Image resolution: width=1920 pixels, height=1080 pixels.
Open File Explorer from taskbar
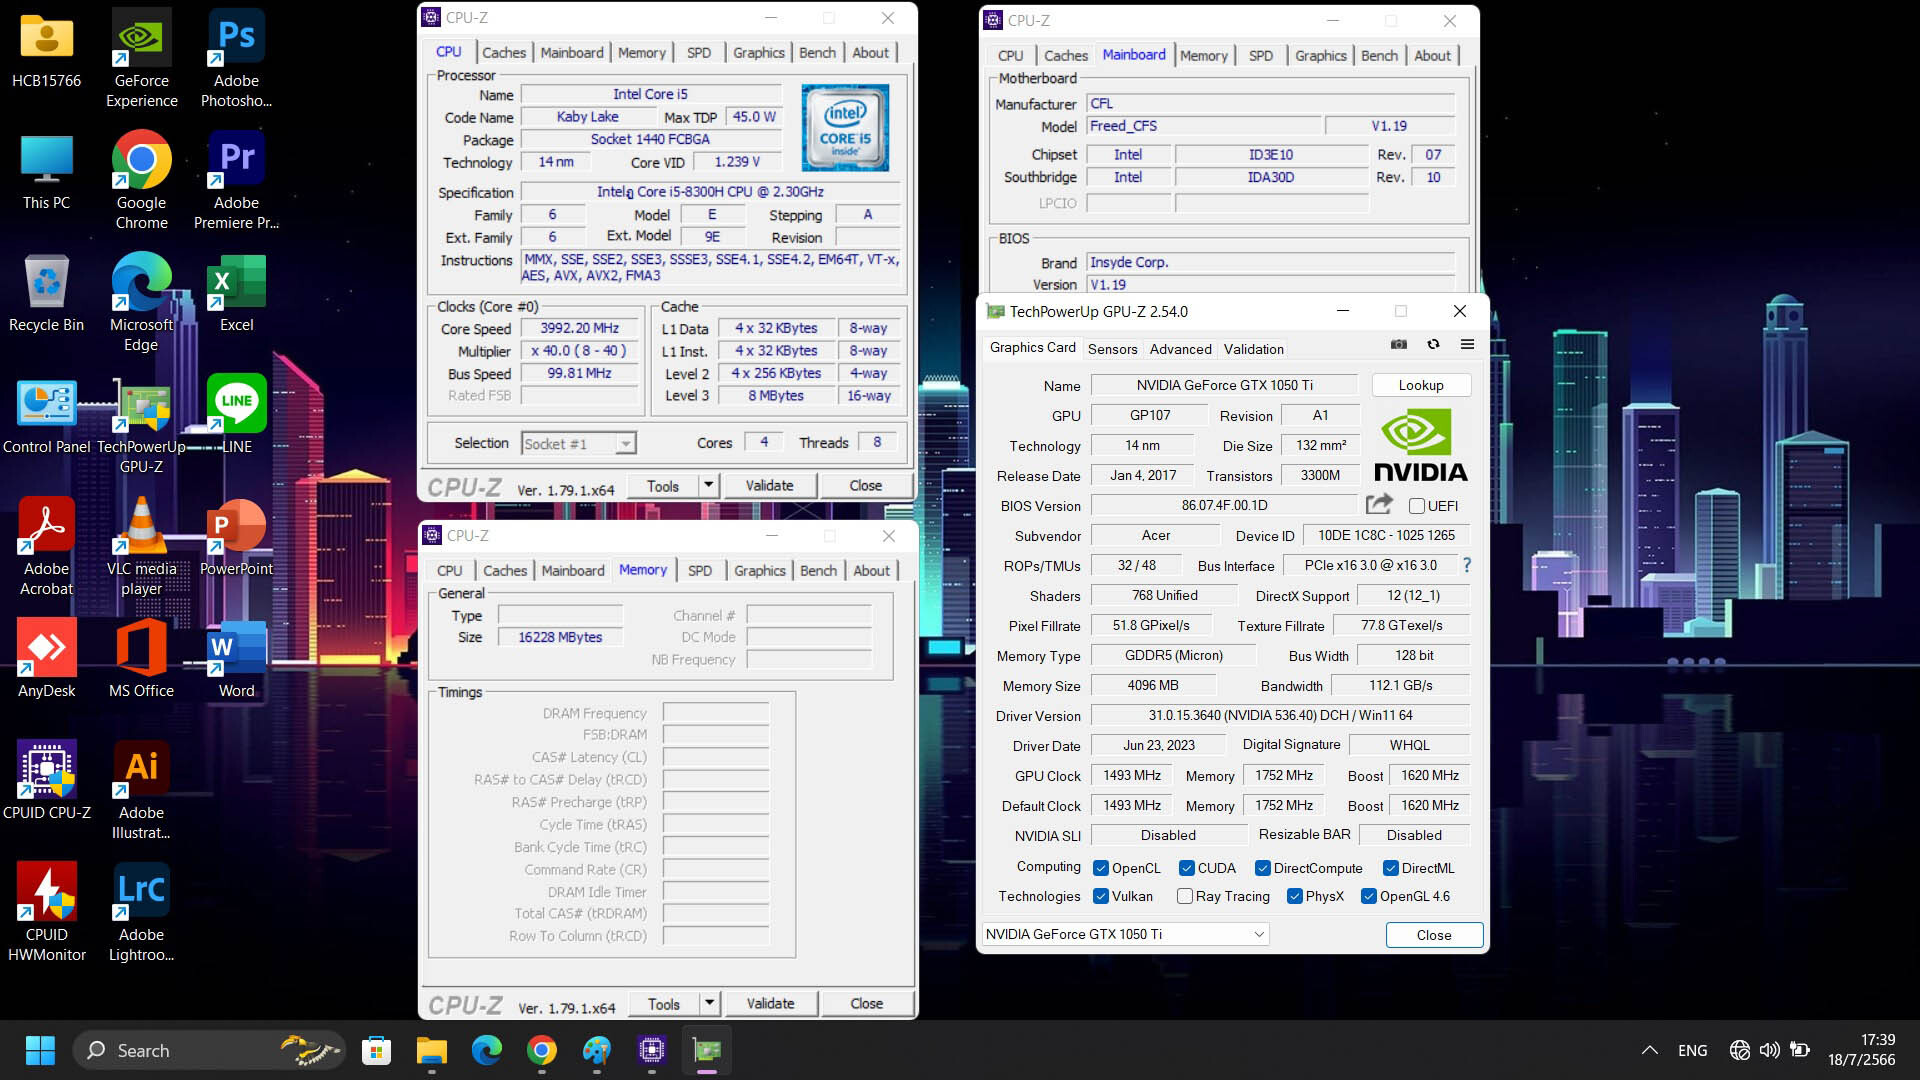point(431,1050)
